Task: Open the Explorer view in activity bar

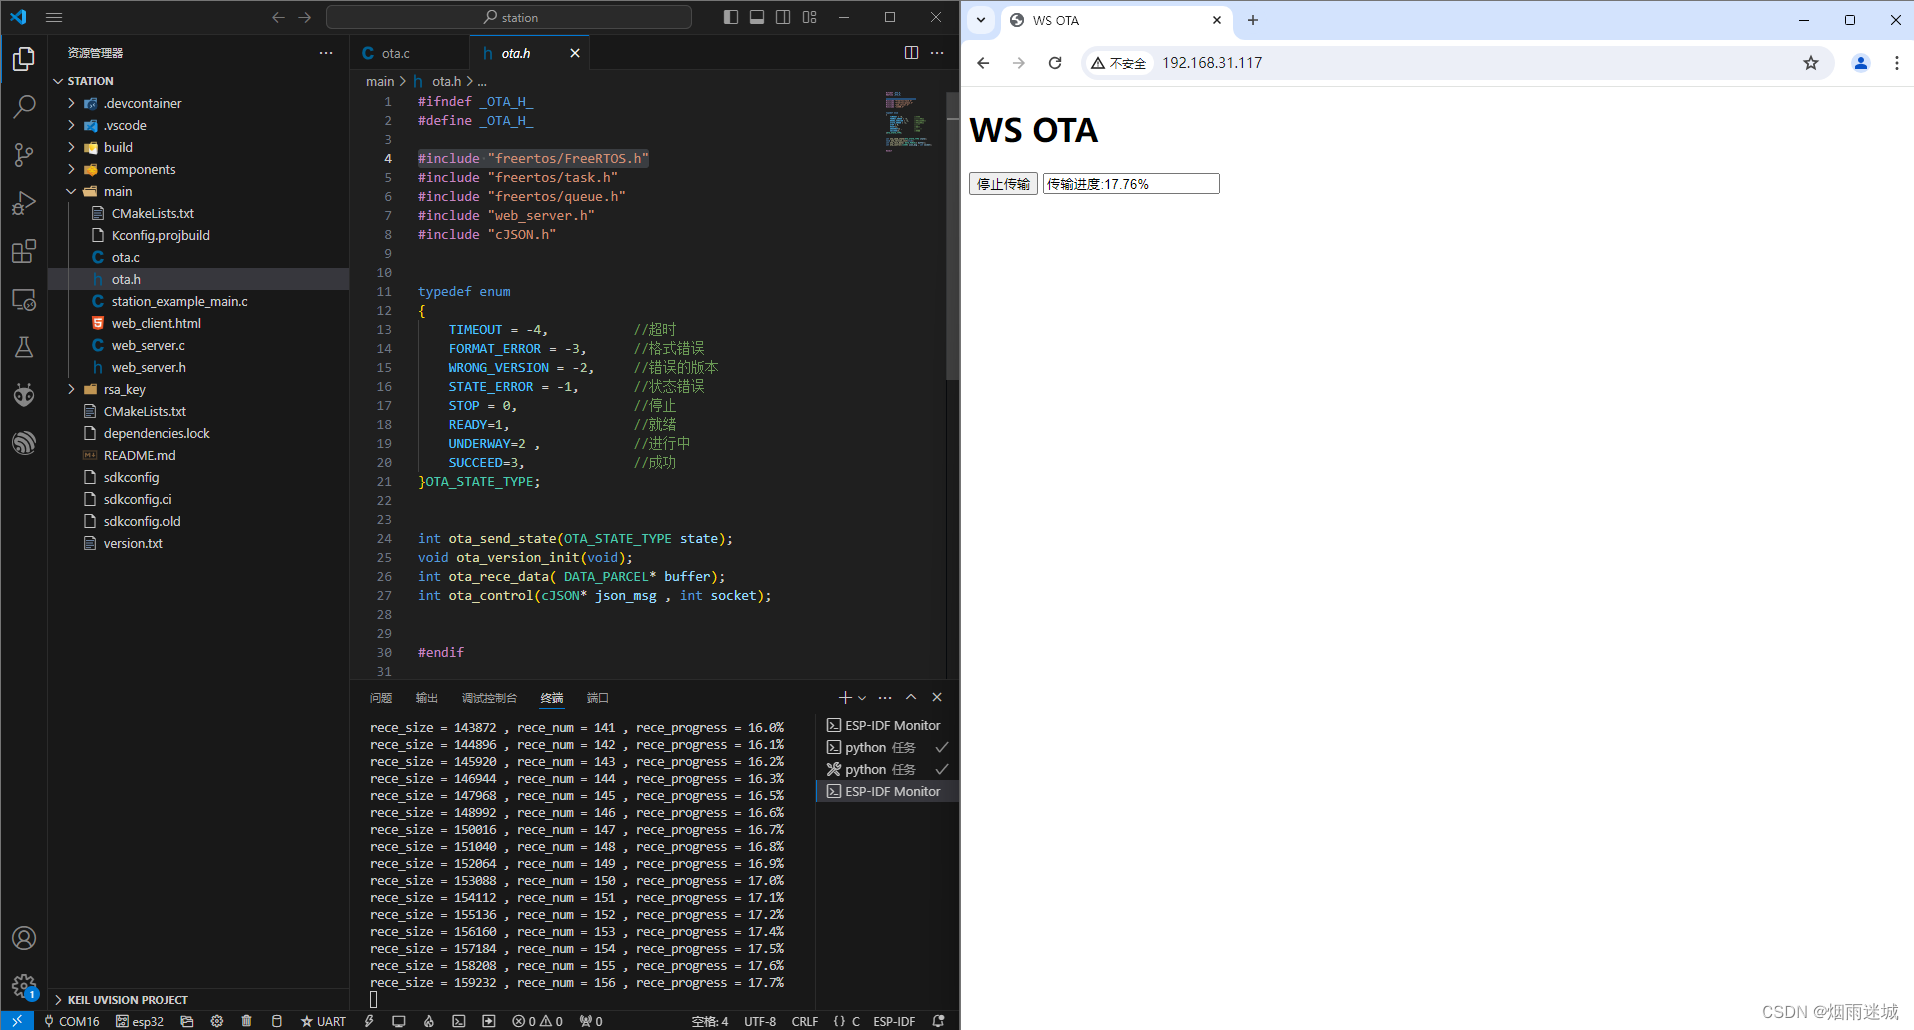Action: coord(24,59)
